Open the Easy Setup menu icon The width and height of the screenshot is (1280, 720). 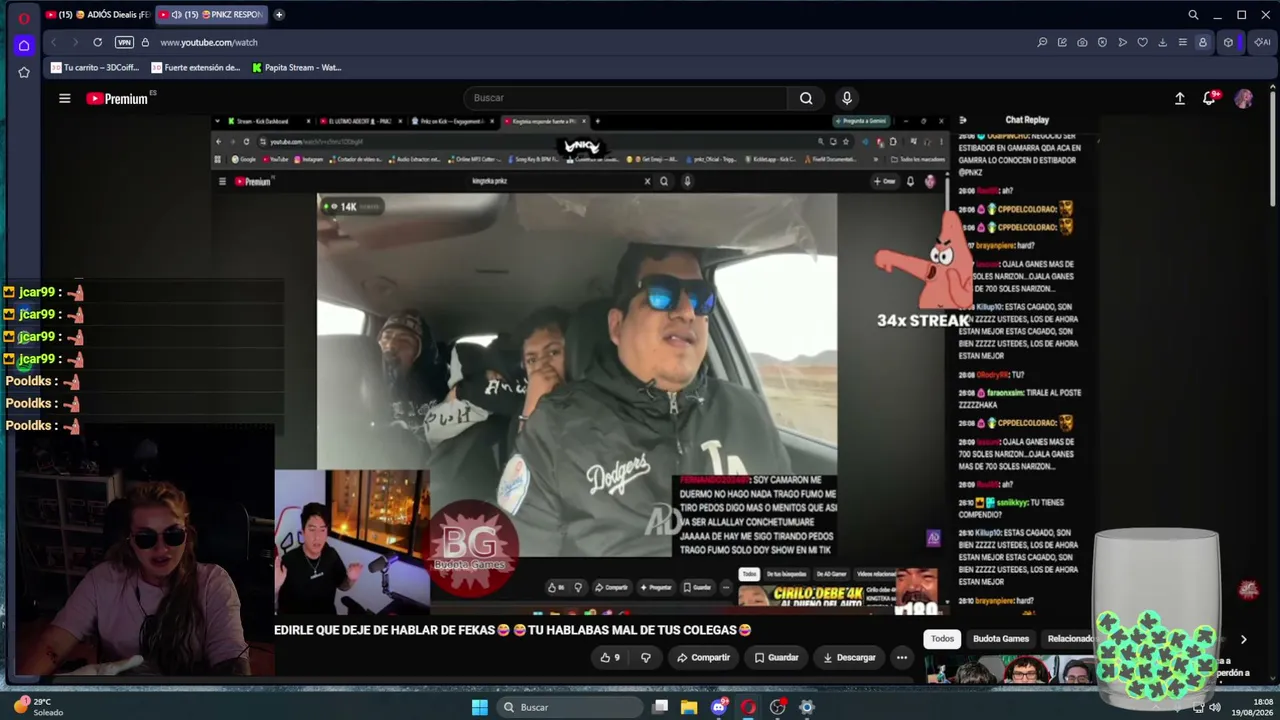(1182, 42)
